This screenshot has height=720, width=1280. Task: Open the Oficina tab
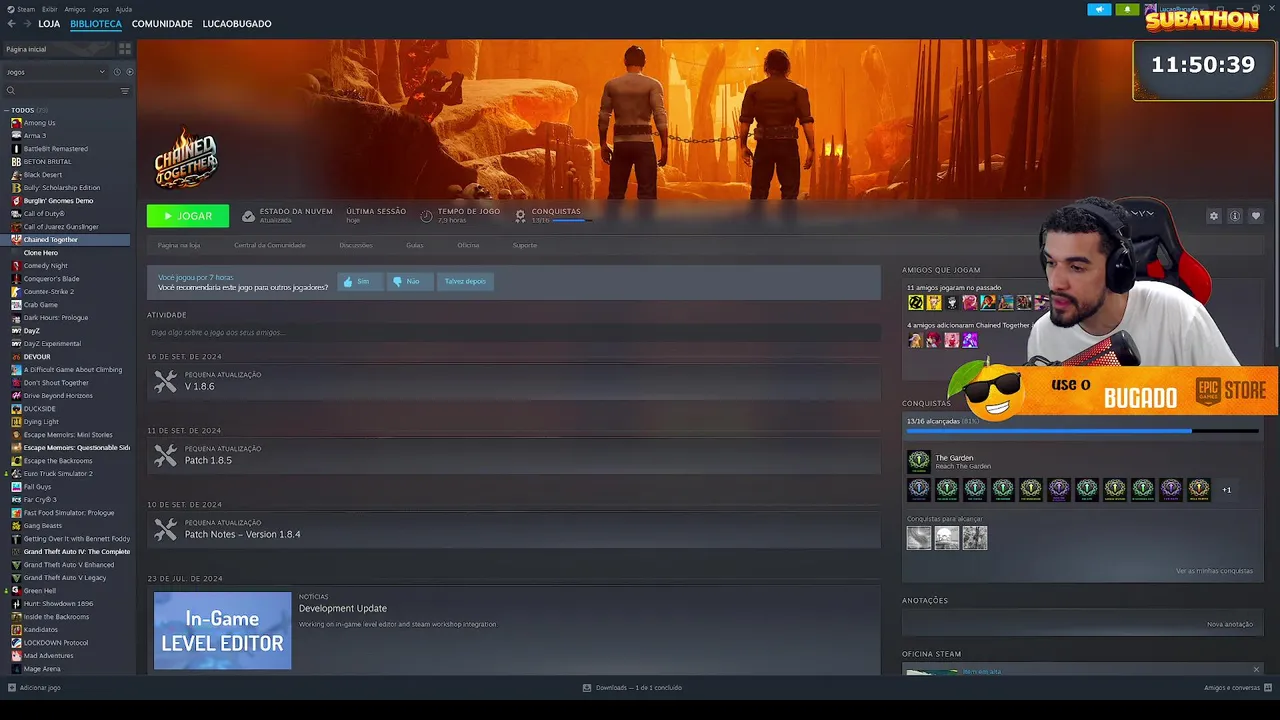point(468,245)
